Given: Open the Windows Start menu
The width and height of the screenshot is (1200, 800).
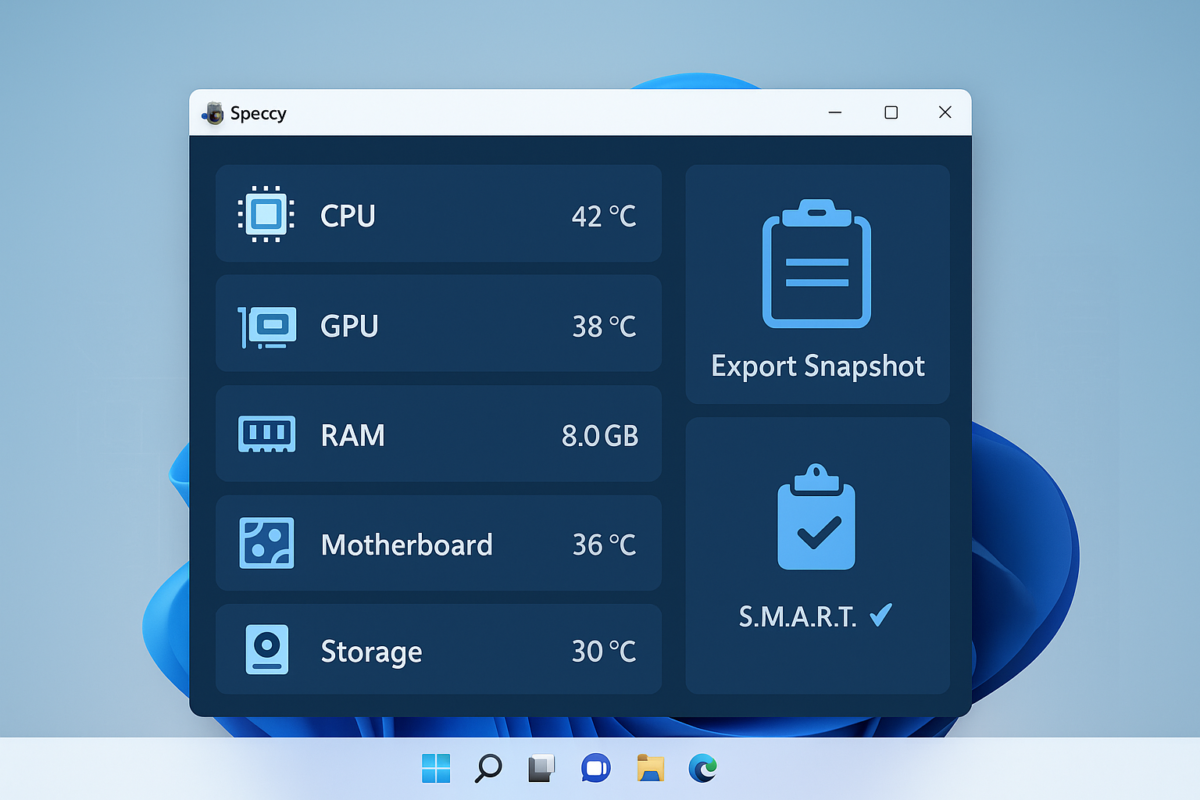Looking at the screenshot, I should tap(436, 768).
